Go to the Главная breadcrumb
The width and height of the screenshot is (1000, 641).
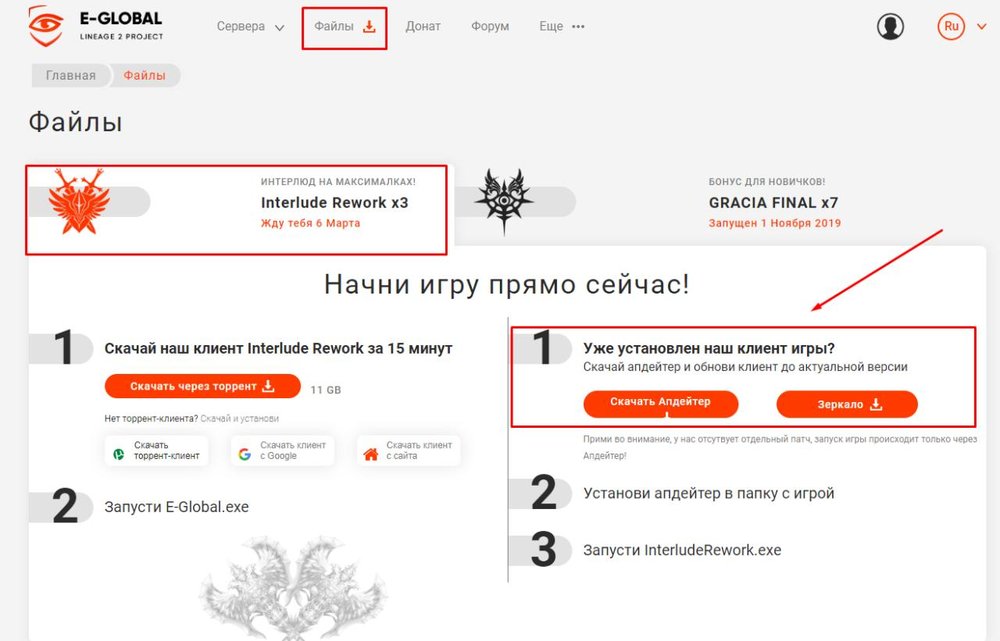[71, 75]
